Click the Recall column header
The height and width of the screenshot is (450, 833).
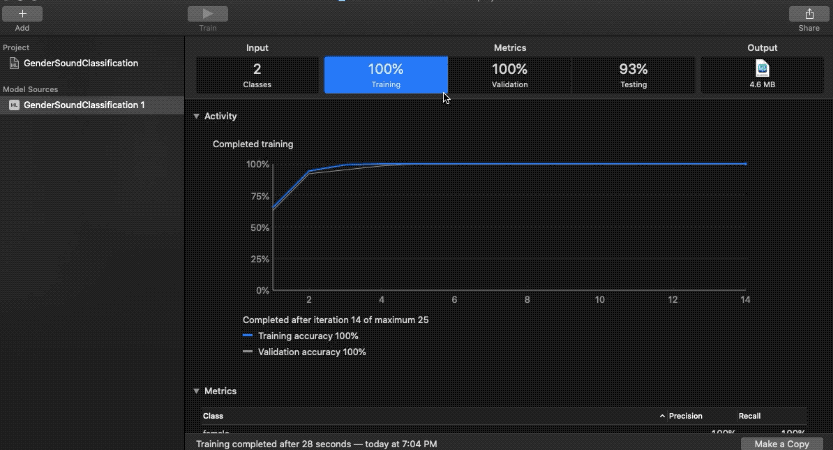pyautogui.click(x=749, y=416)
